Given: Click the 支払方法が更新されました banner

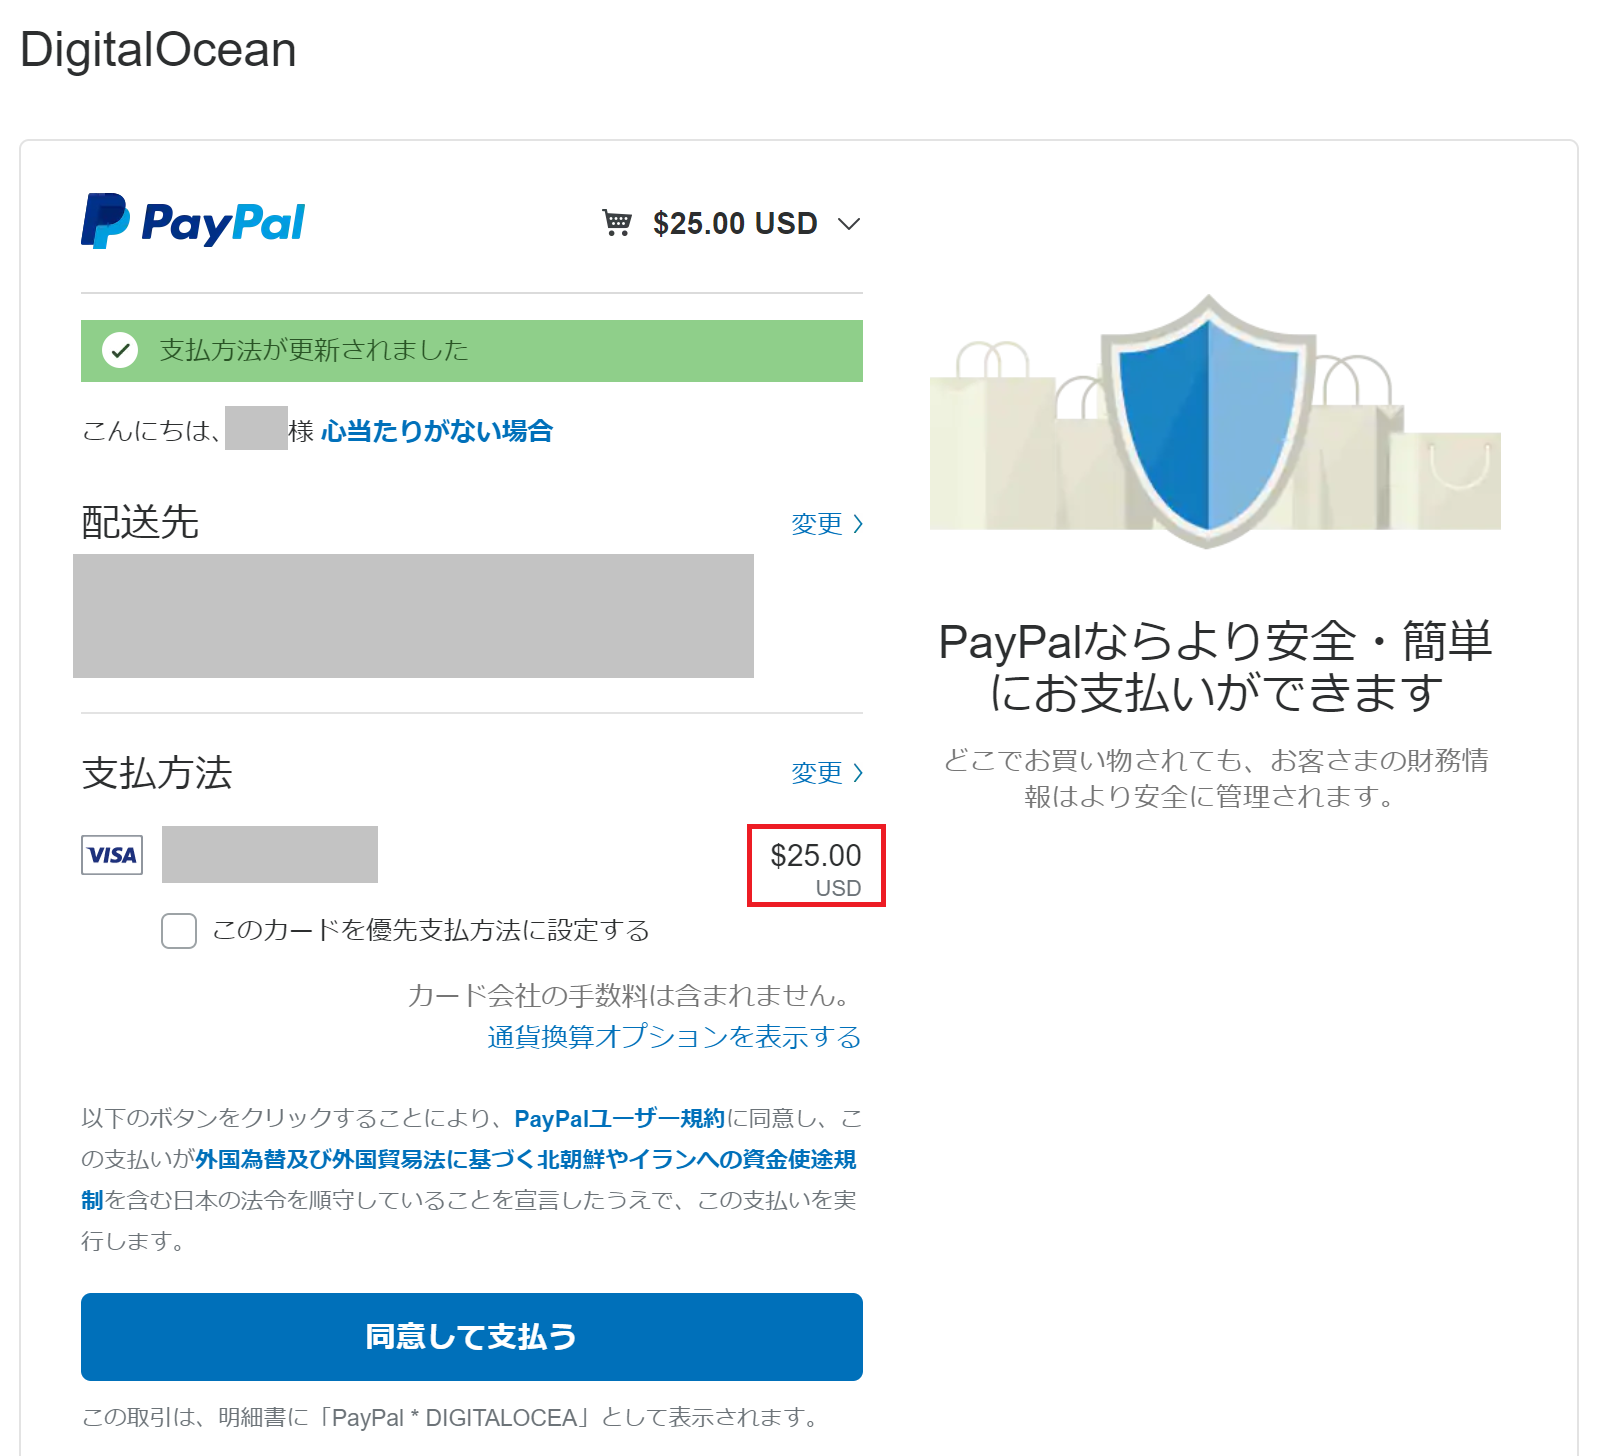Looking at the screenshot, I should click(x=472, y=351).
